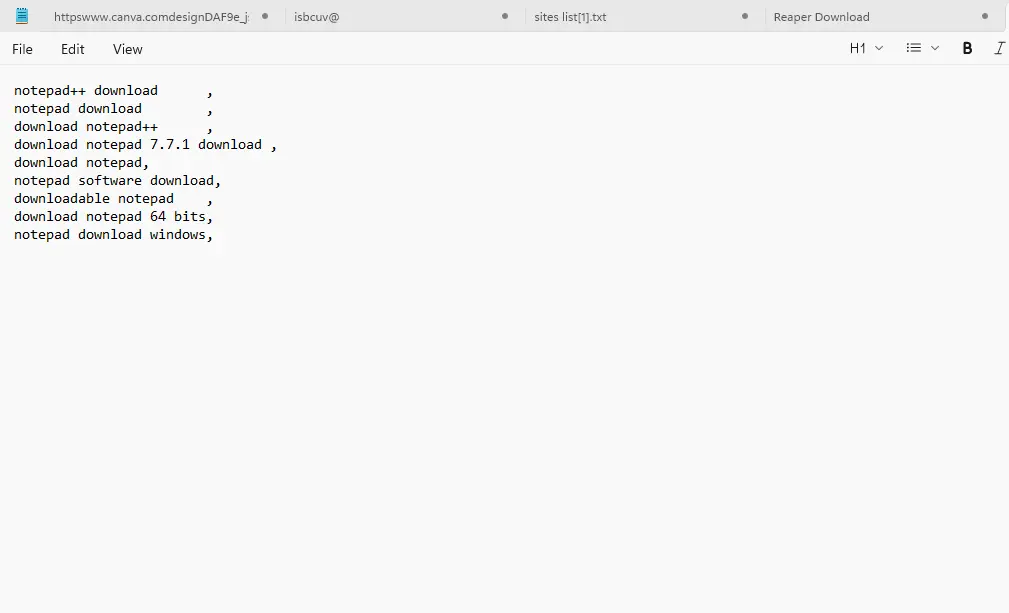1009x613 pixels.
Task: Click the unsaved dot on sites list[1].txt tab
Action: point(744,16)
